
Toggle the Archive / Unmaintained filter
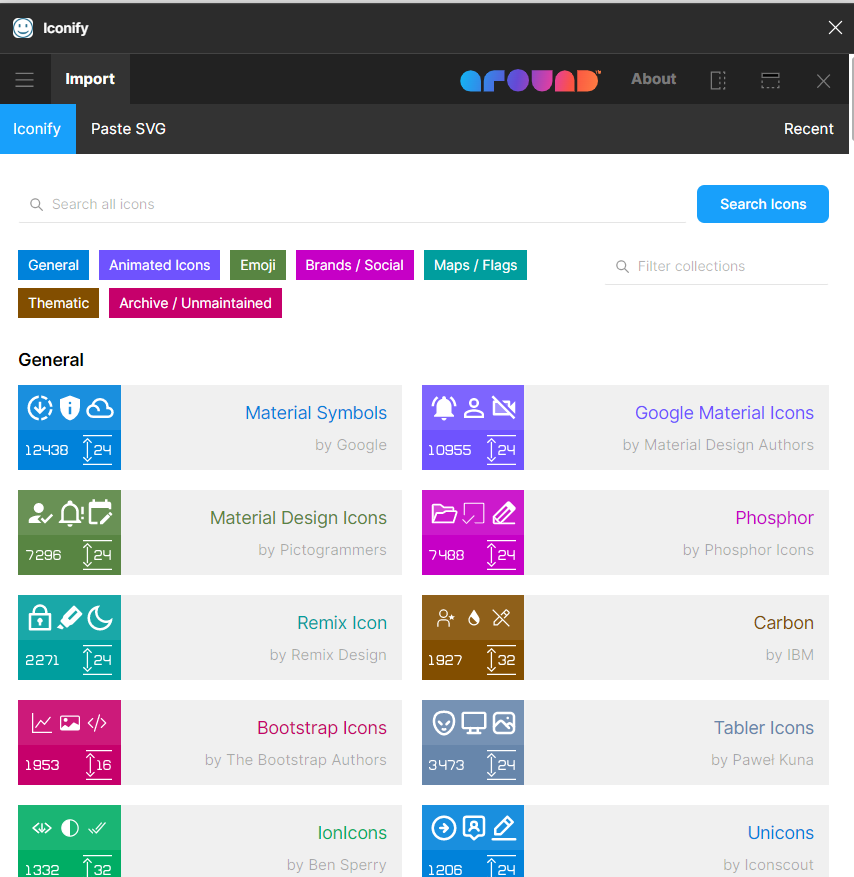click(195, 303)
